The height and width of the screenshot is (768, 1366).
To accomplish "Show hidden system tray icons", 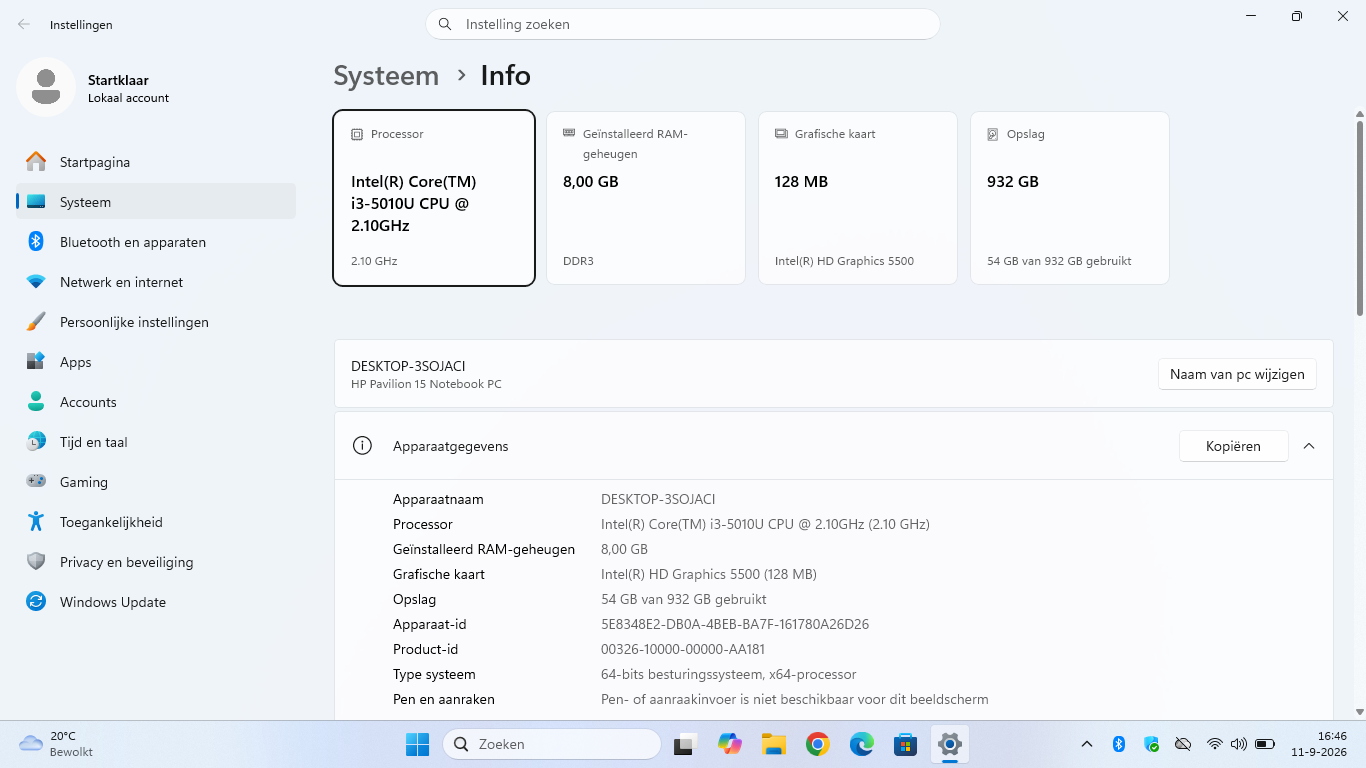I will tap(1087, 744).
